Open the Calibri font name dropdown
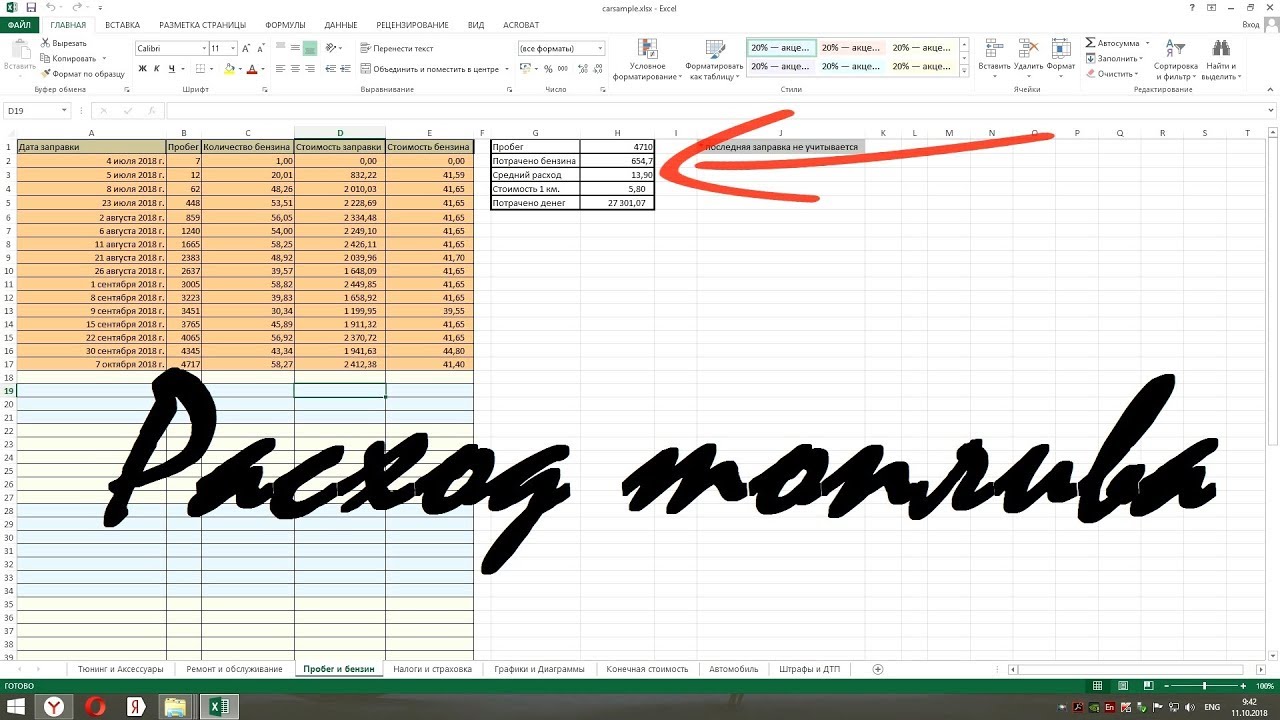Viewport: 1280px width, 720px height. point(203,48)
